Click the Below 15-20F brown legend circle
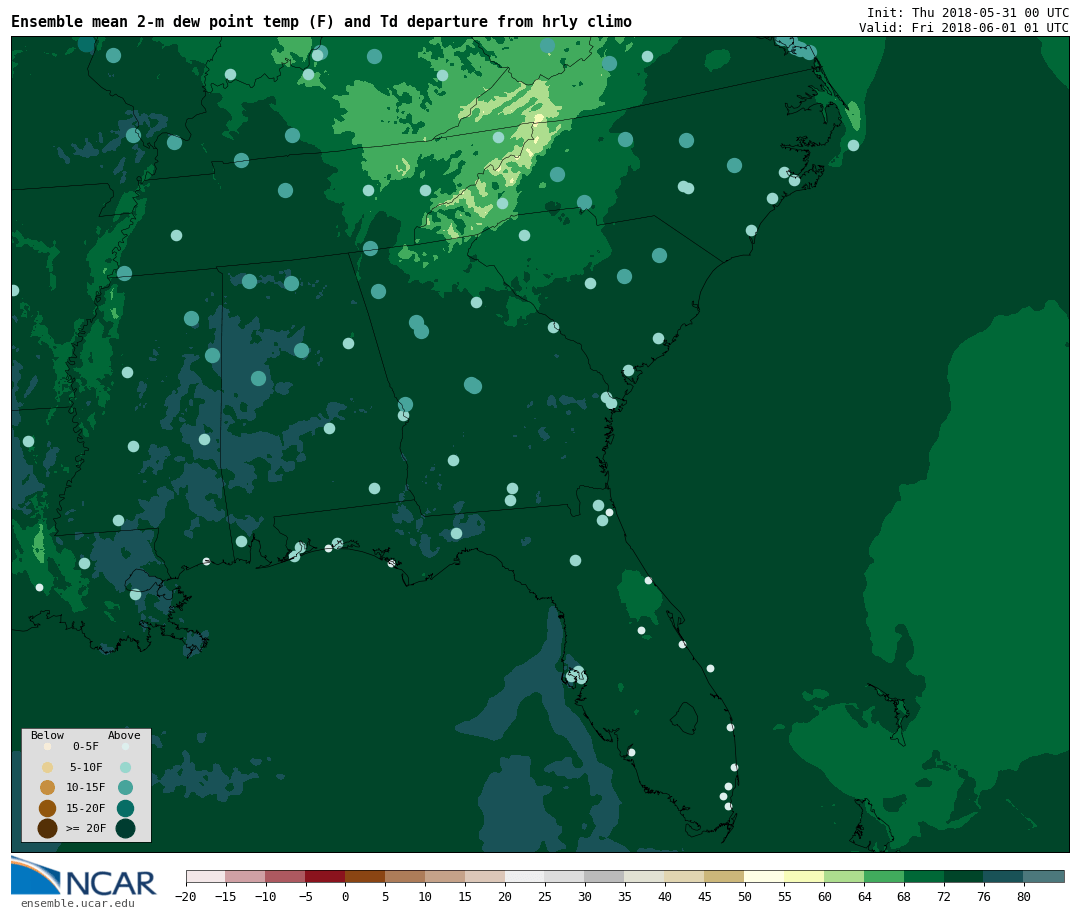Screen dimensions: 1080x915 click(x=48, y=808)
